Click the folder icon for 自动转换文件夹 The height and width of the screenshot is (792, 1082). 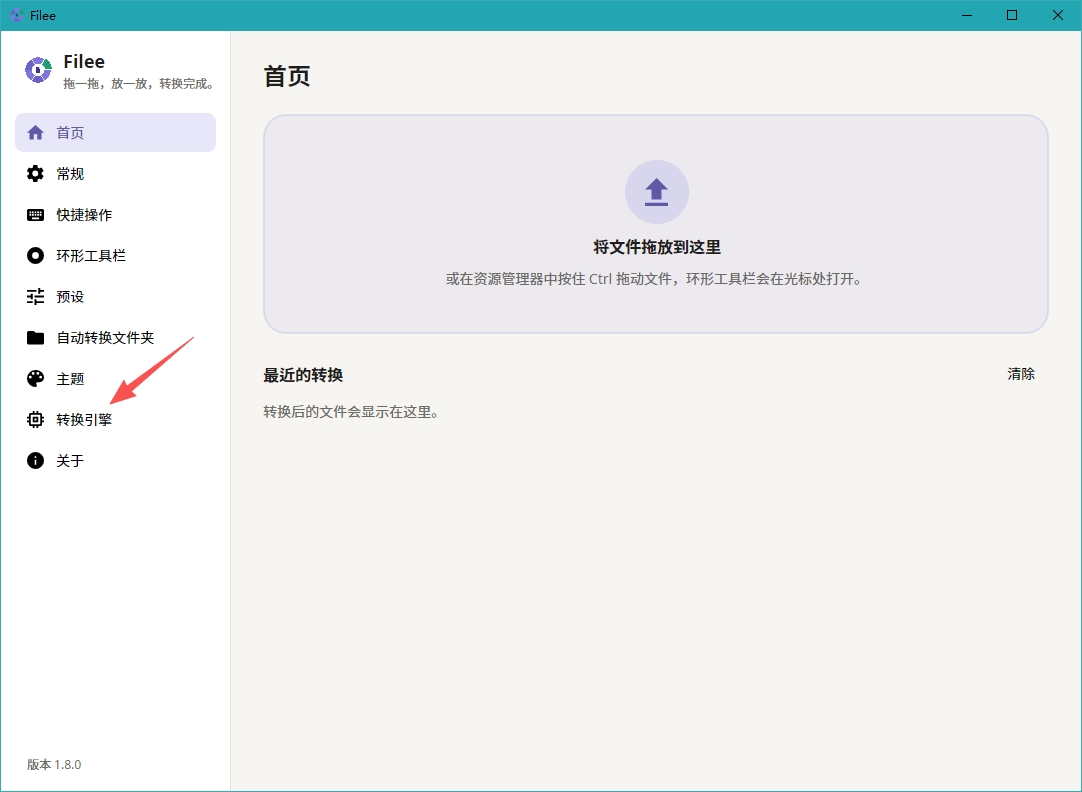[35, 337]
